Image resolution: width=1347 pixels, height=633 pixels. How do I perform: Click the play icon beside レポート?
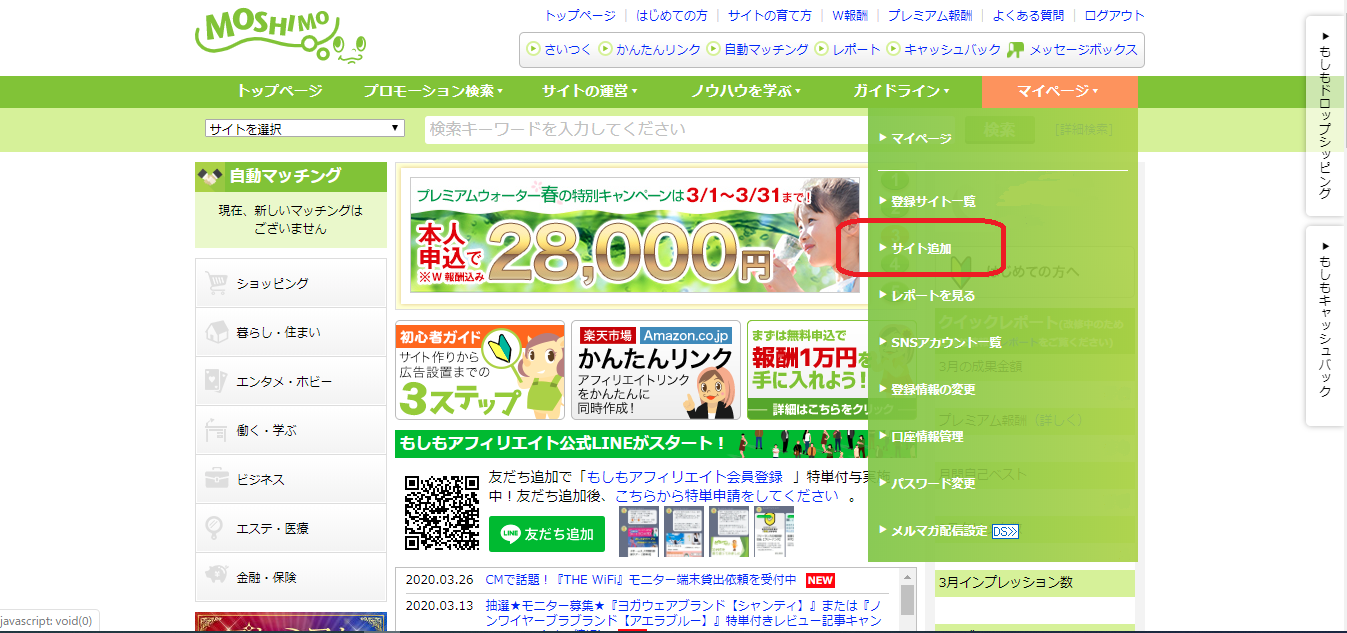pos(821,49)
